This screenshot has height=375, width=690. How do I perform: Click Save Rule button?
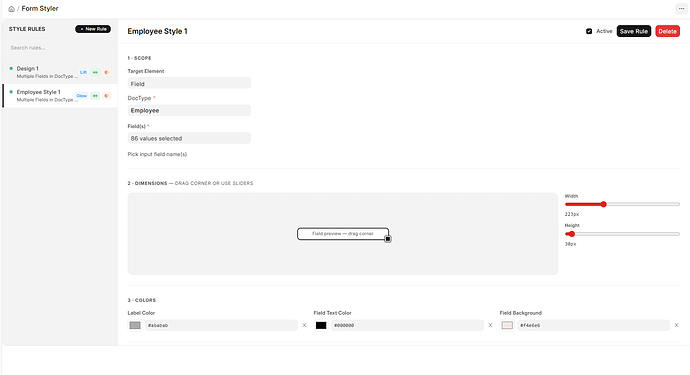pyautogui.click(x=634, y=31)
